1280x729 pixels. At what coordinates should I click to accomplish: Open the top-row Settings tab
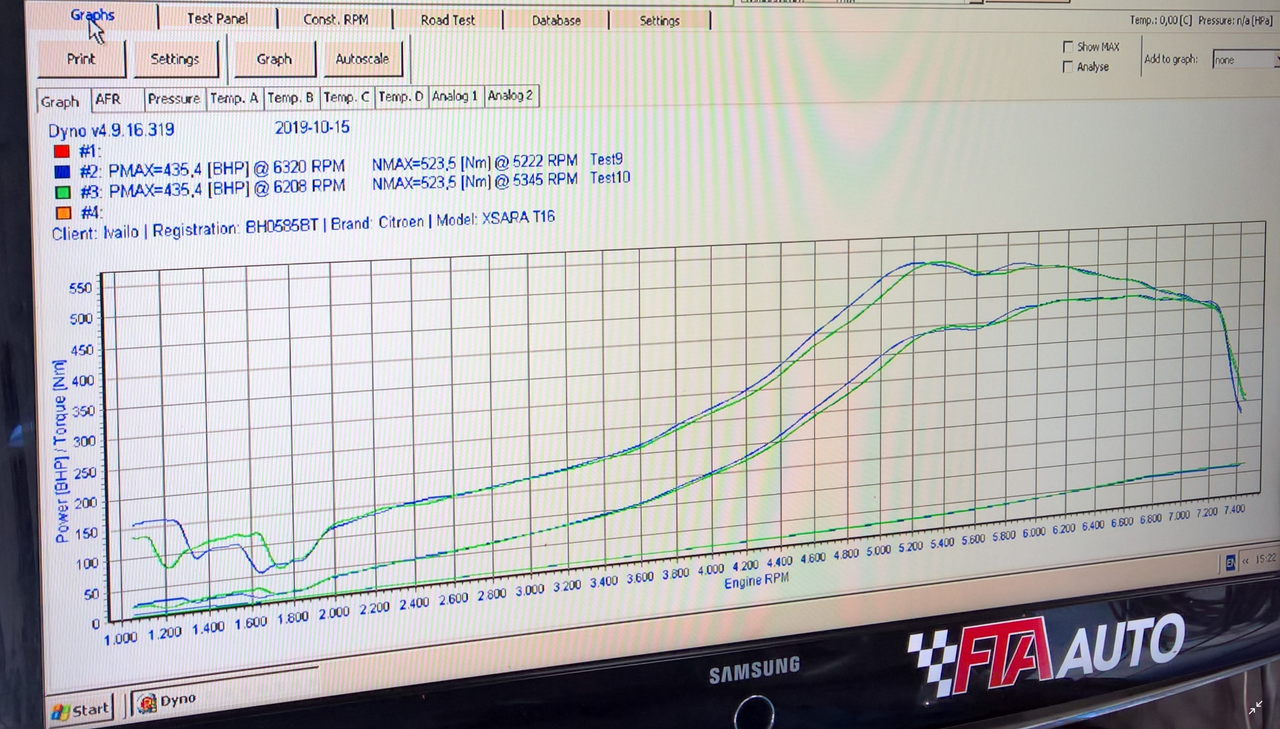coord(659,20)
